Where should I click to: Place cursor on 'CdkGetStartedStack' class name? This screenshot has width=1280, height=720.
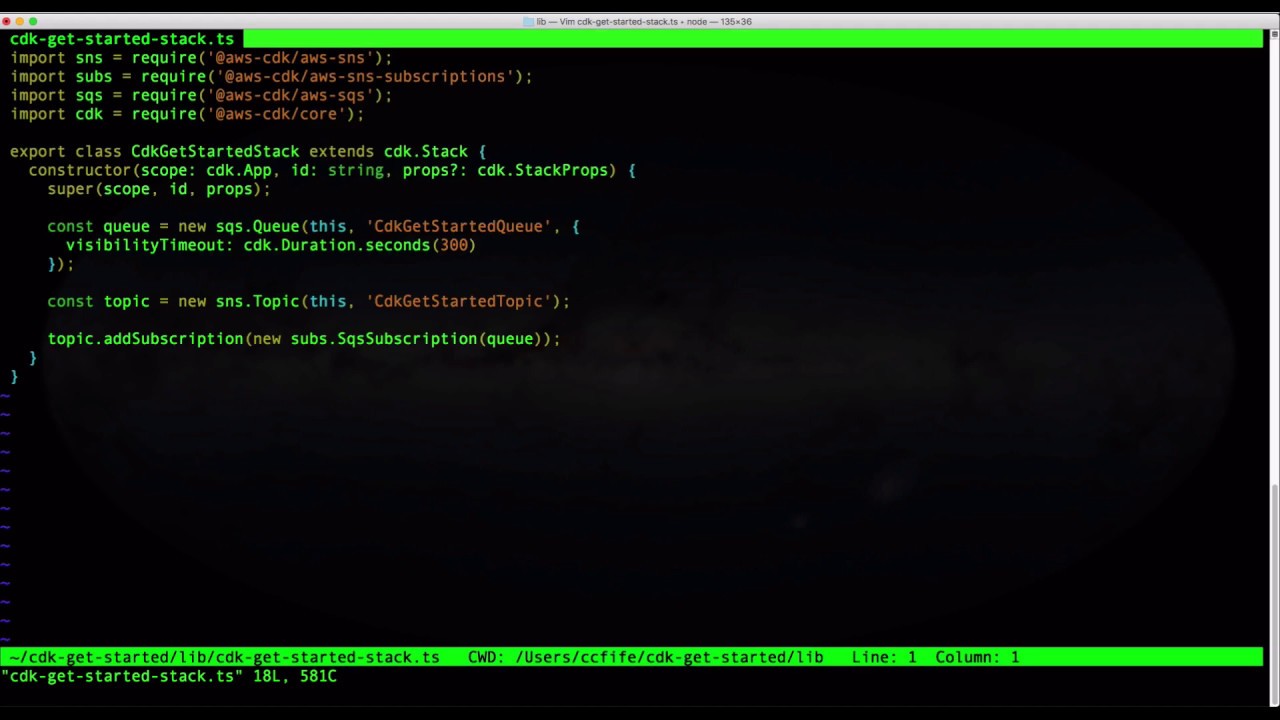(x=214, y=151)
